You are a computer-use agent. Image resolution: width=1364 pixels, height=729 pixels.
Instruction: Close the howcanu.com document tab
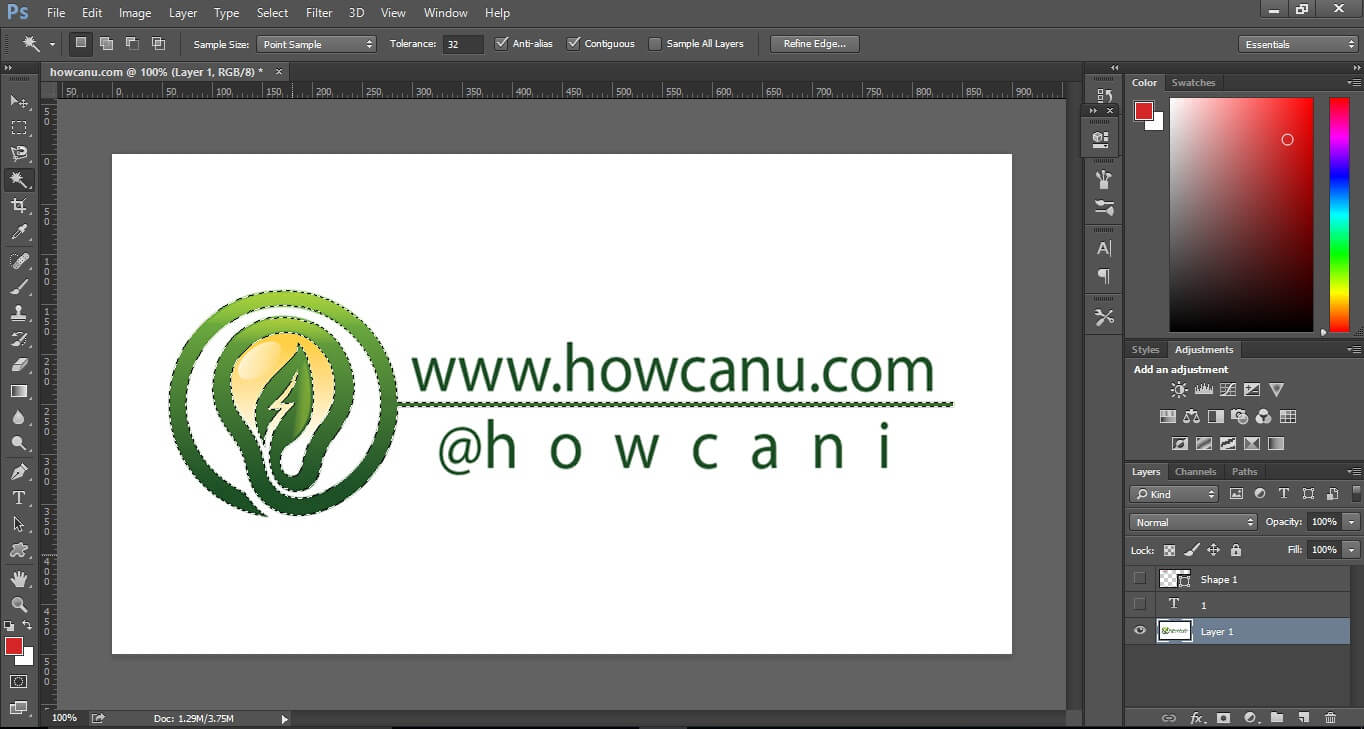click(279, 71)
